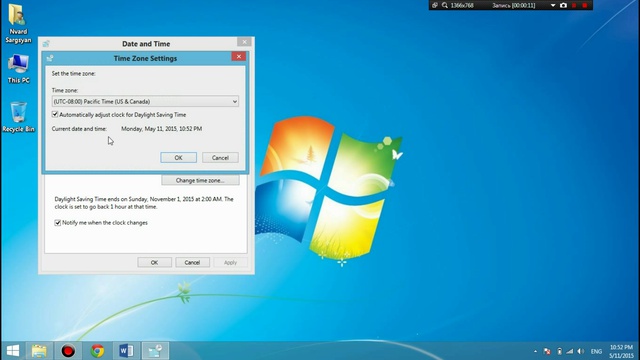Open the Nvard Sargsyan desktop folder

click(x=18, y=24)
